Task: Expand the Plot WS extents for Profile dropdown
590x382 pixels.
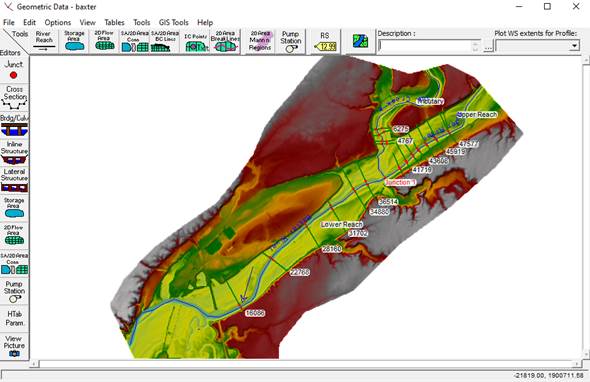Action: [574, 46]
